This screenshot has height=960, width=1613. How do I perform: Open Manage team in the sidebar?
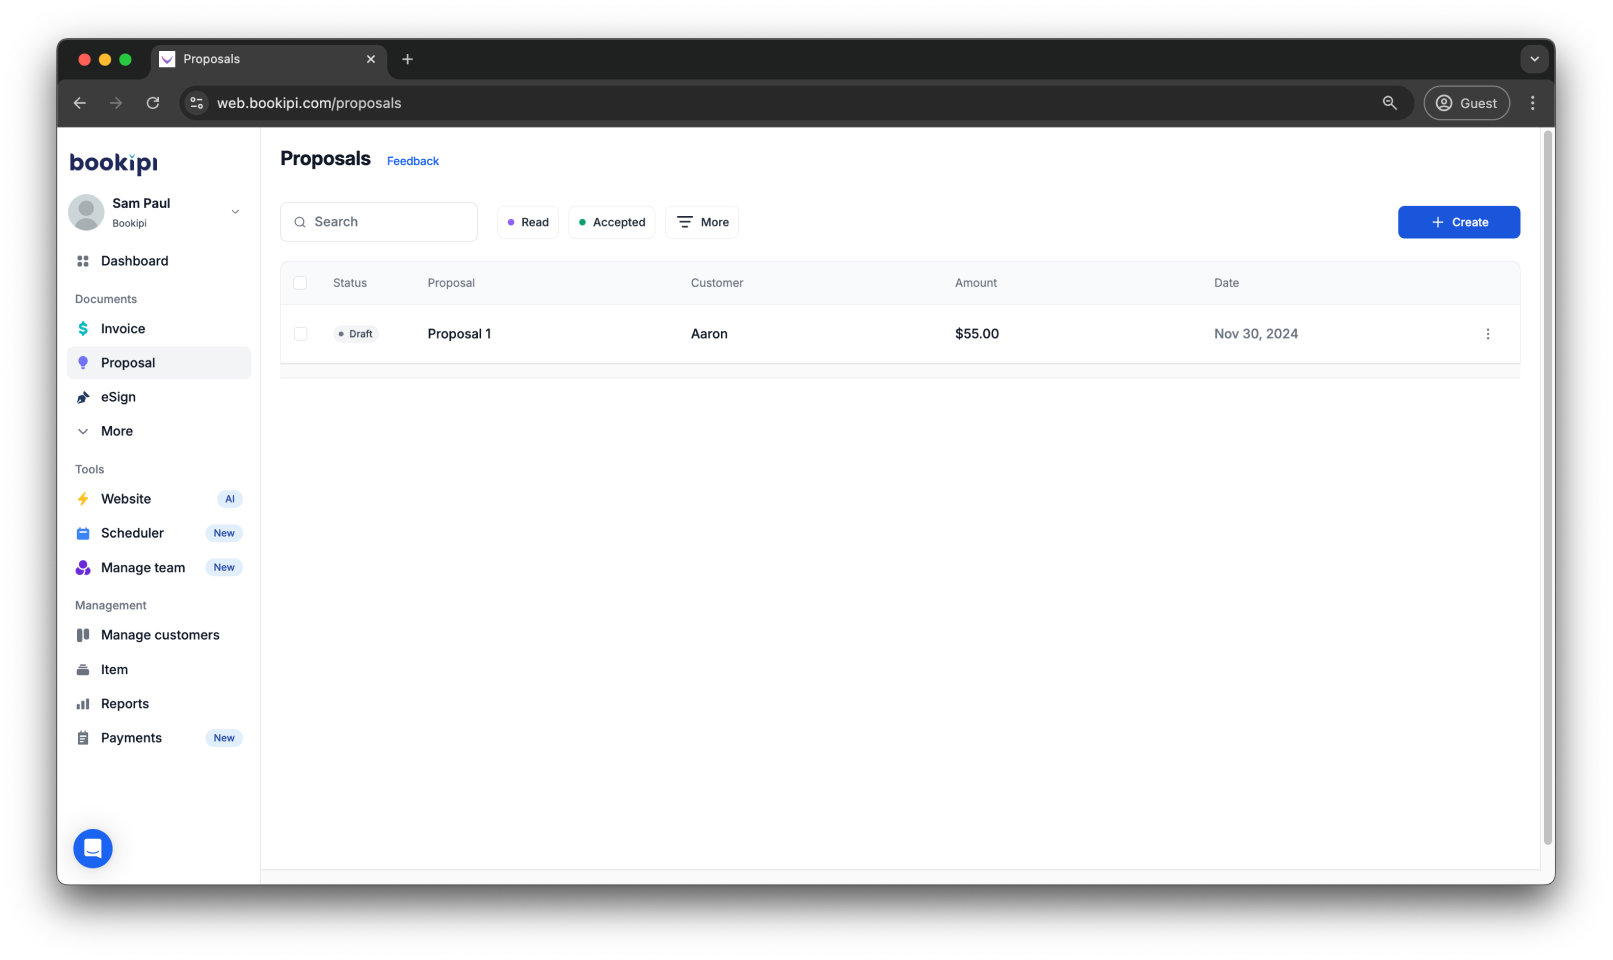click(143, 567)
